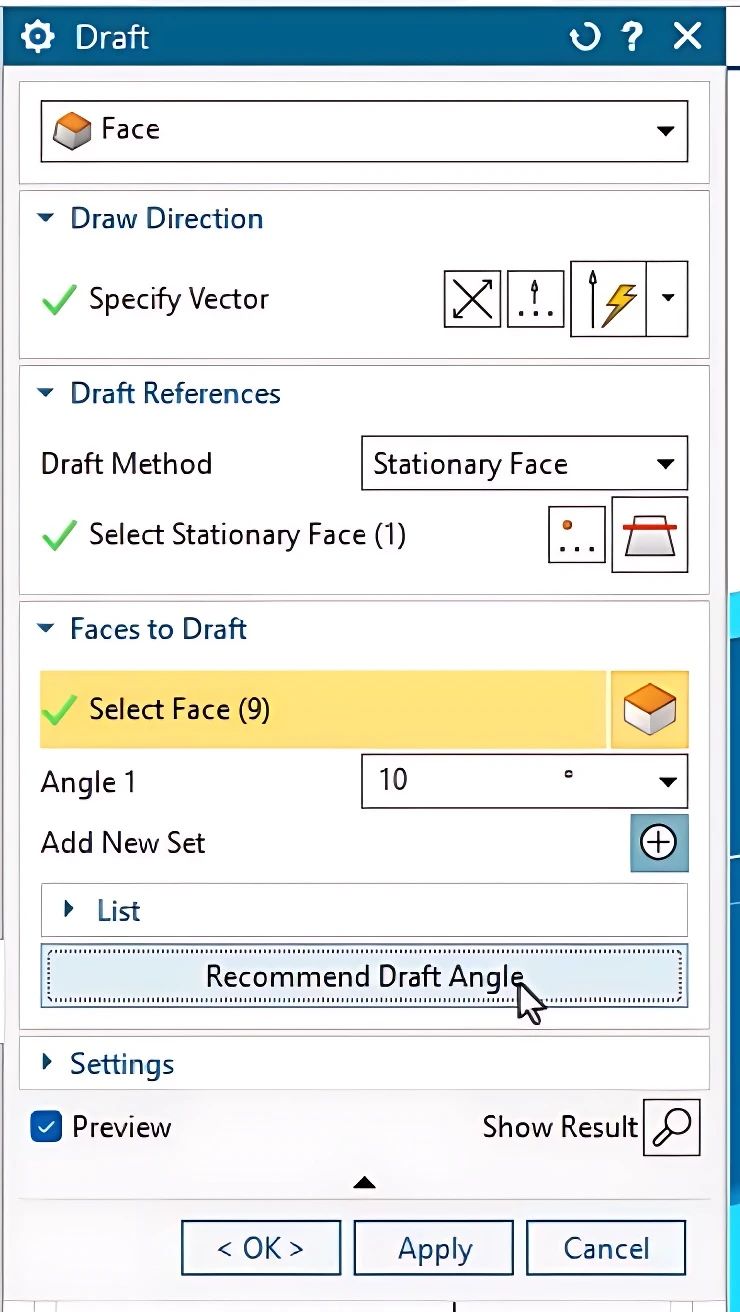The width and height of the screenshot is (740, 1312).
Task: Toggle the Preview checkbox
Action: point(46,1127)
